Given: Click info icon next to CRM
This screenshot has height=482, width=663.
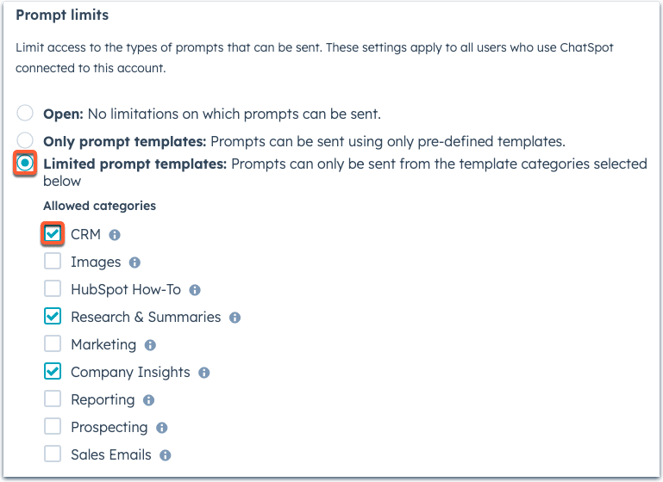Looking at the screenshot, I should click(115, 235).
